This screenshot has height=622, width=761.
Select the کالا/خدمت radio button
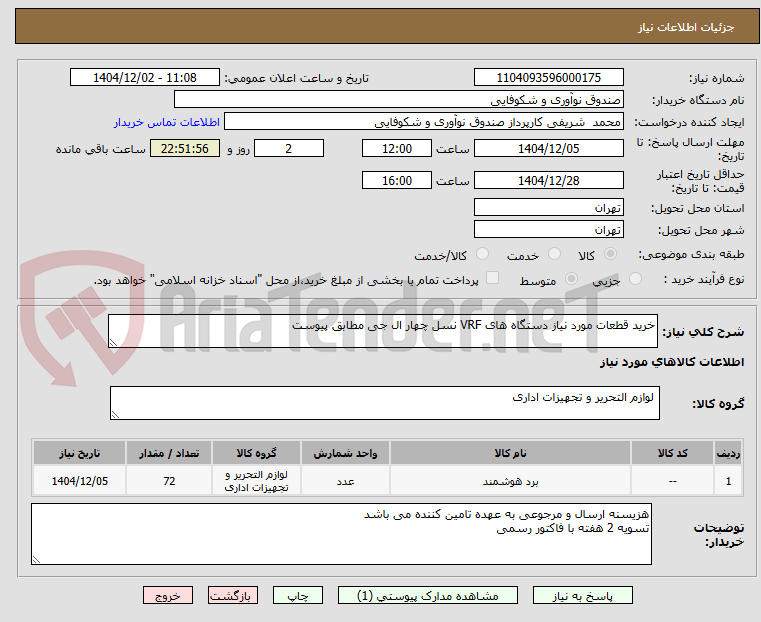pos(482,254)
